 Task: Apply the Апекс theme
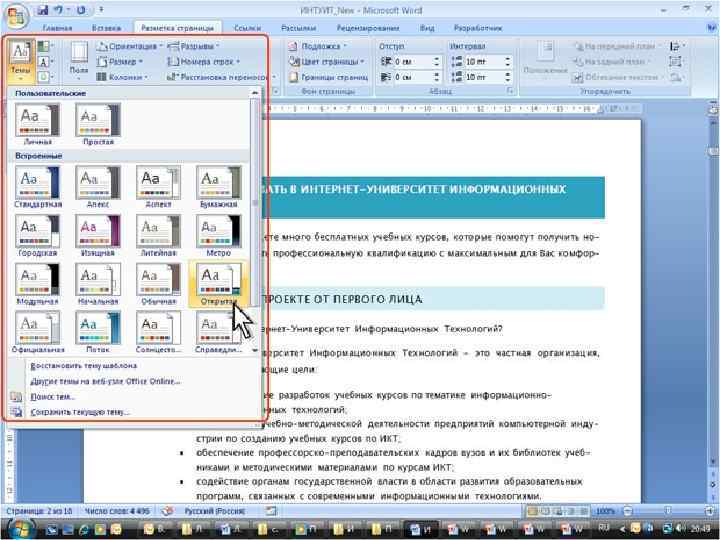point(98,187)
